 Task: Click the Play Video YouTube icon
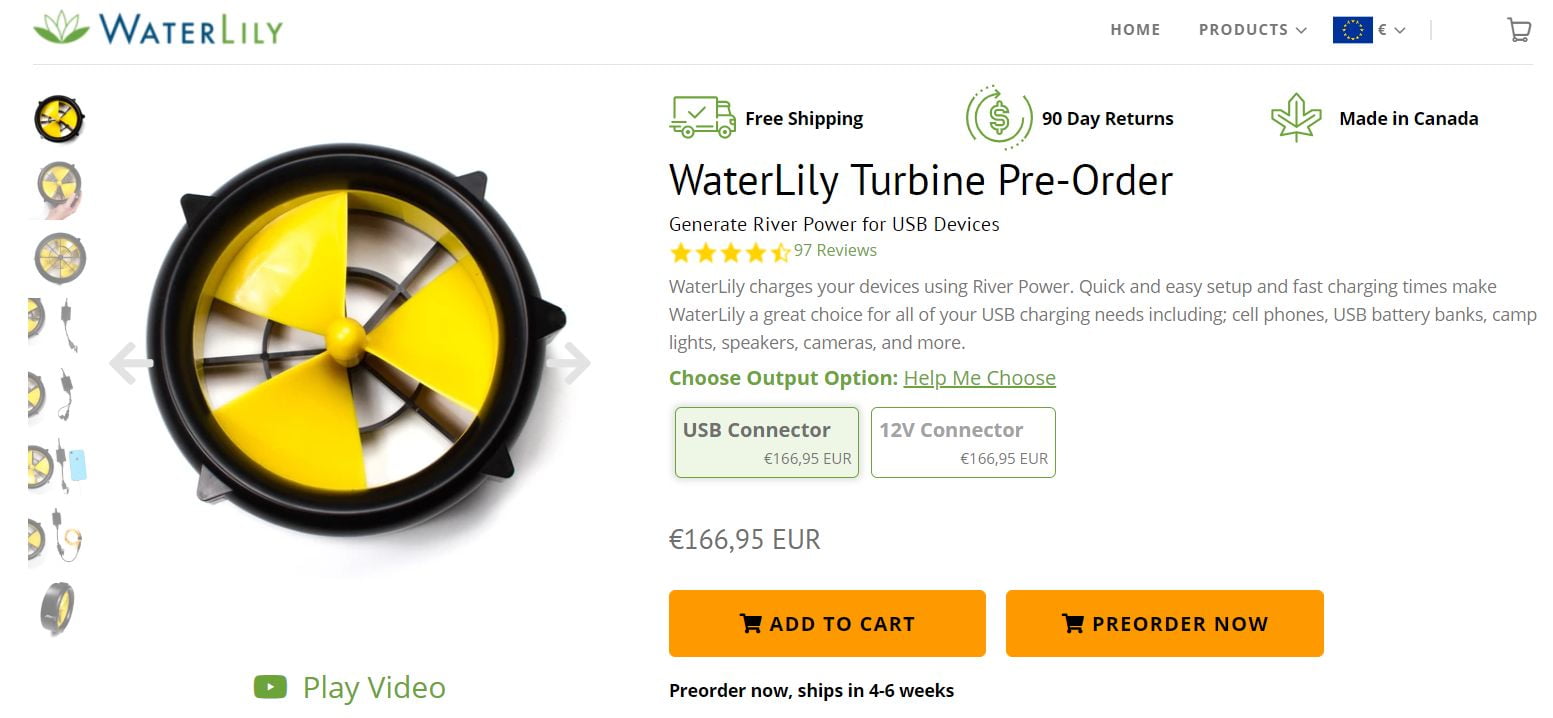(x=270, y=687)
